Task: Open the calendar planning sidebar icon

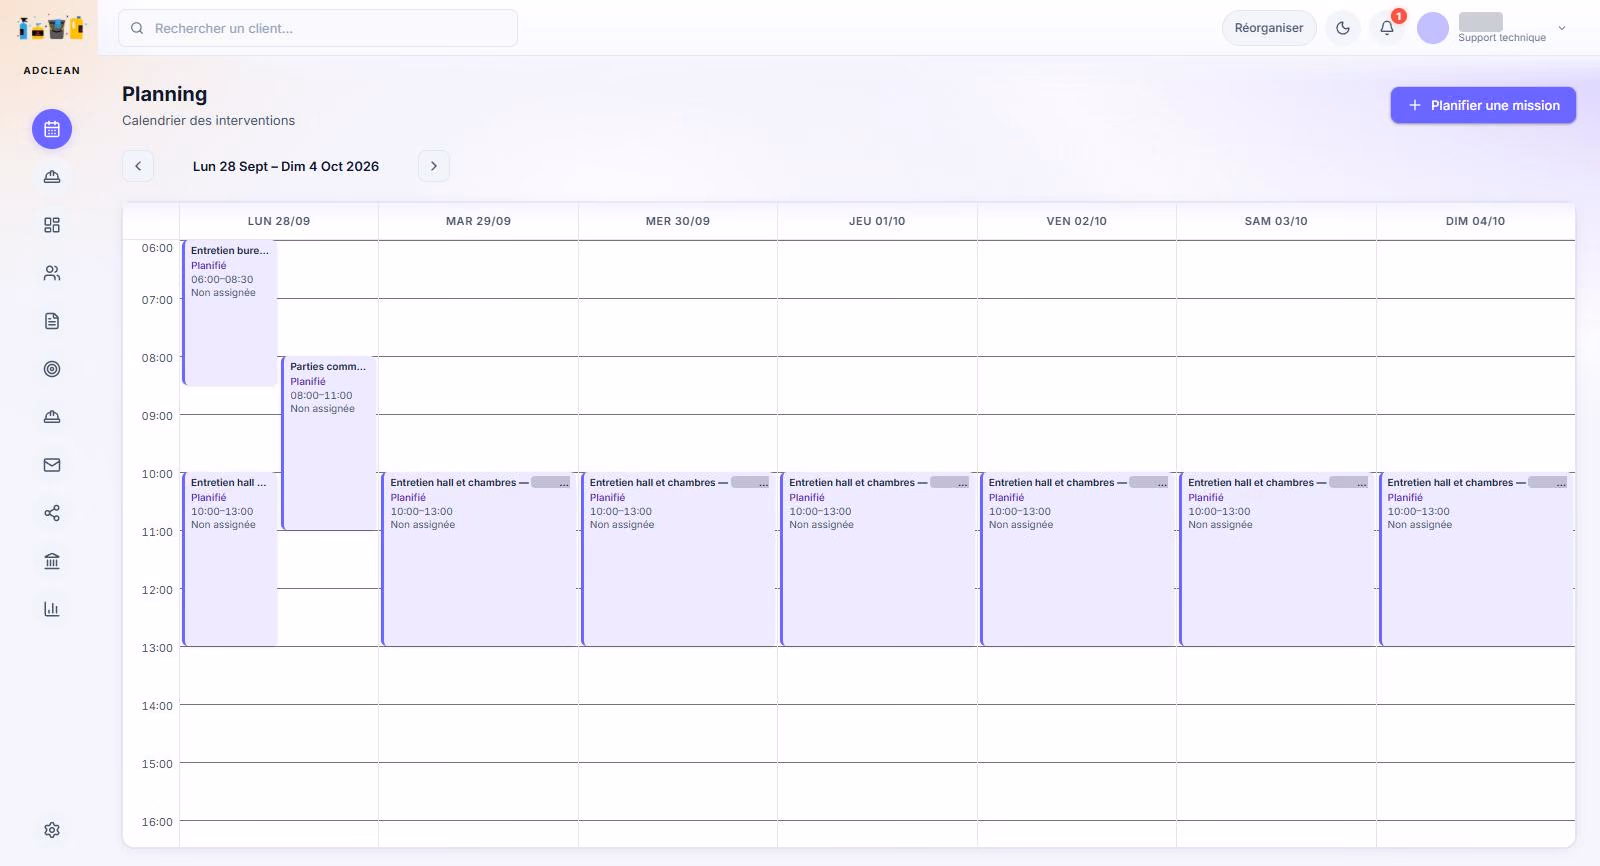Action: point(52,129)
